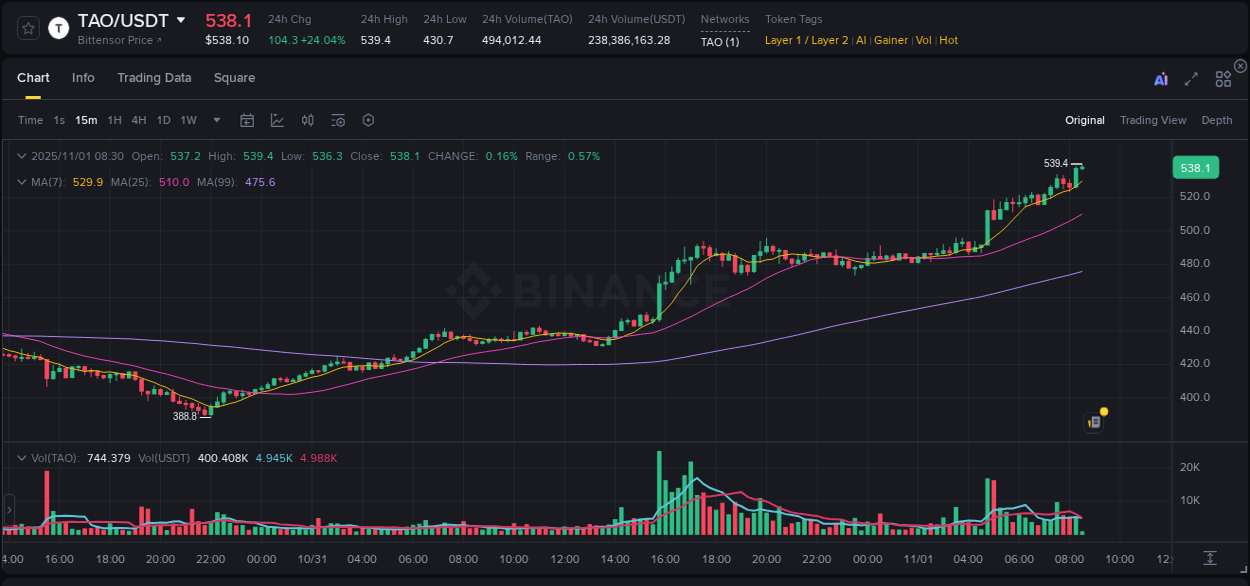Screen dimensions: 1250x586
Task: Collapse the OHLC info row chevron
Action: point(21,156)
